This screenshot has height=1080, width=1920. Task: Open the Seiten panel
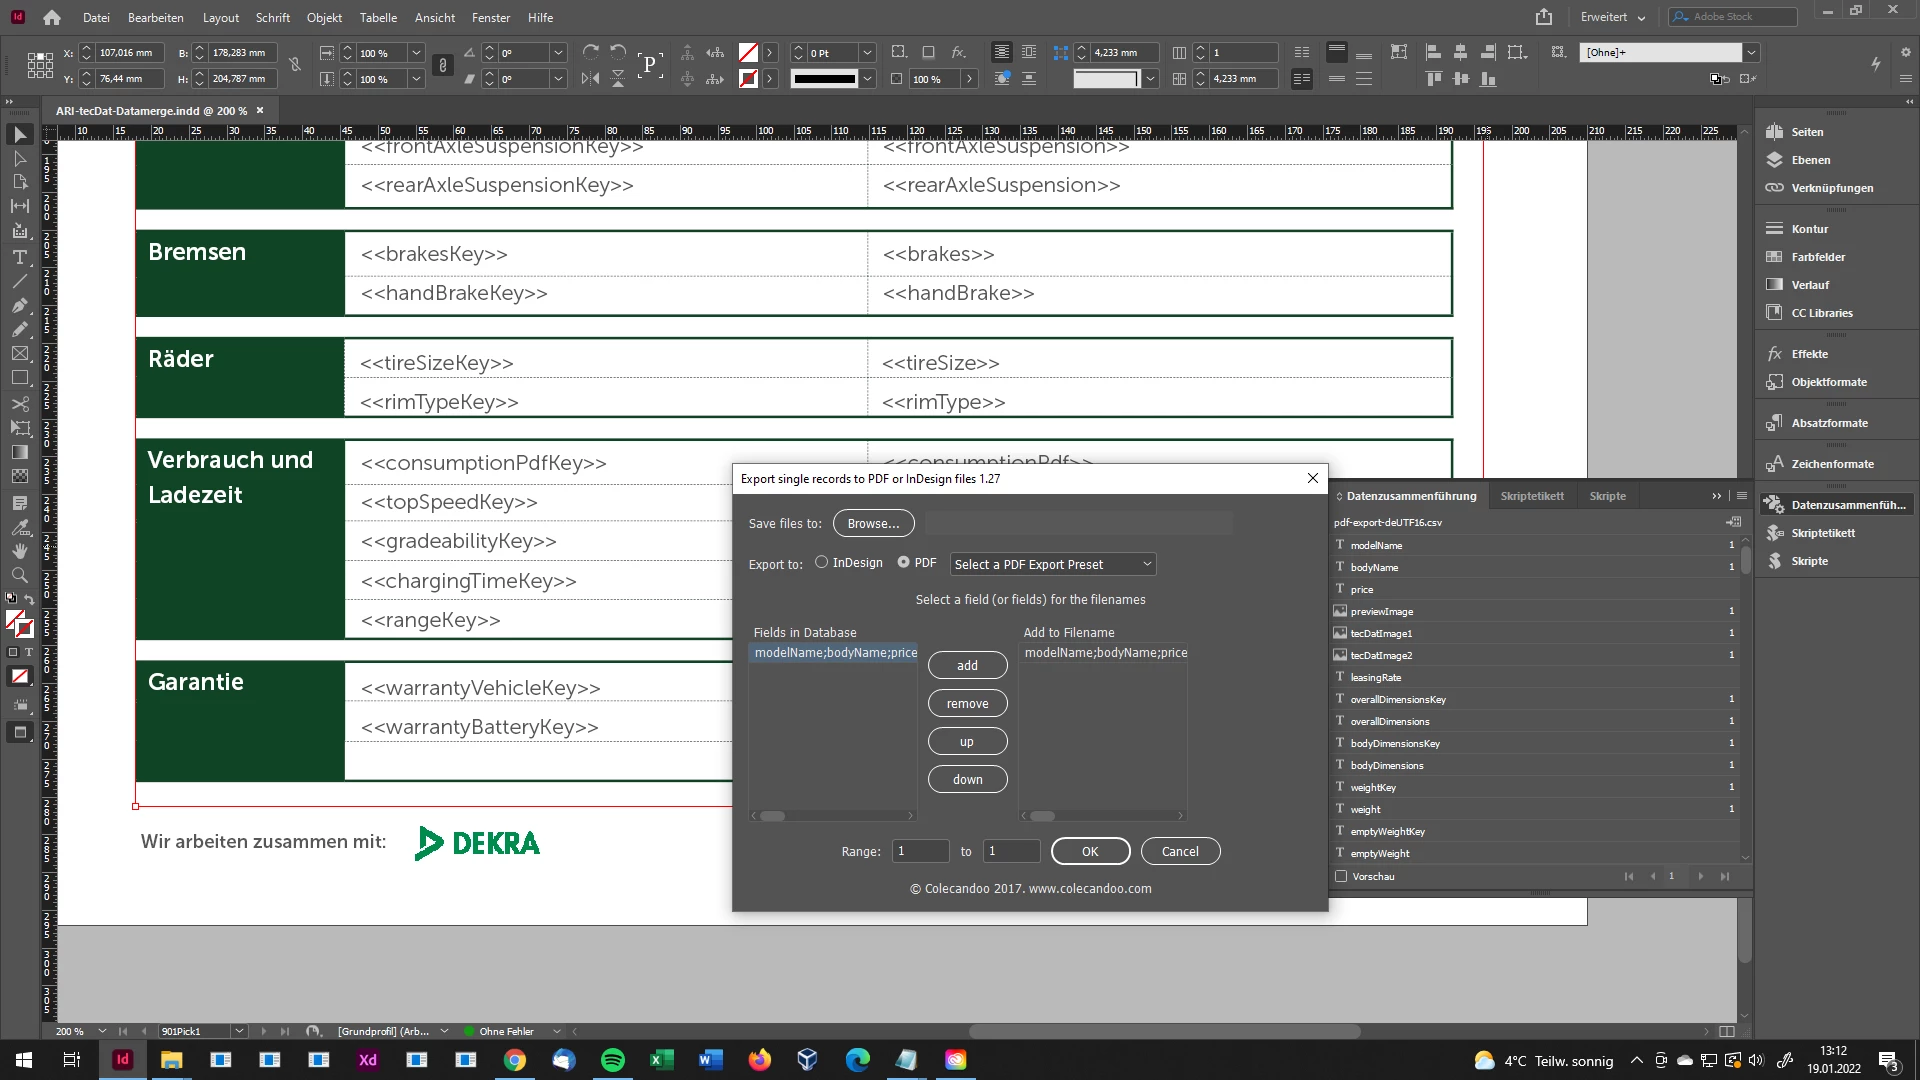1806,132
